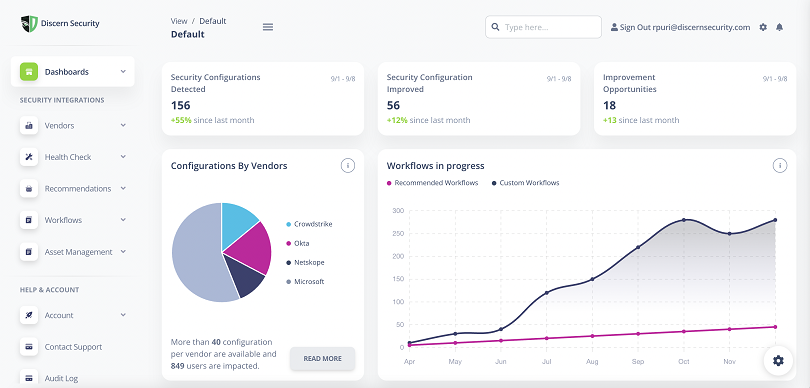
Task: Open the notifications bell icon
Action: 780,27
